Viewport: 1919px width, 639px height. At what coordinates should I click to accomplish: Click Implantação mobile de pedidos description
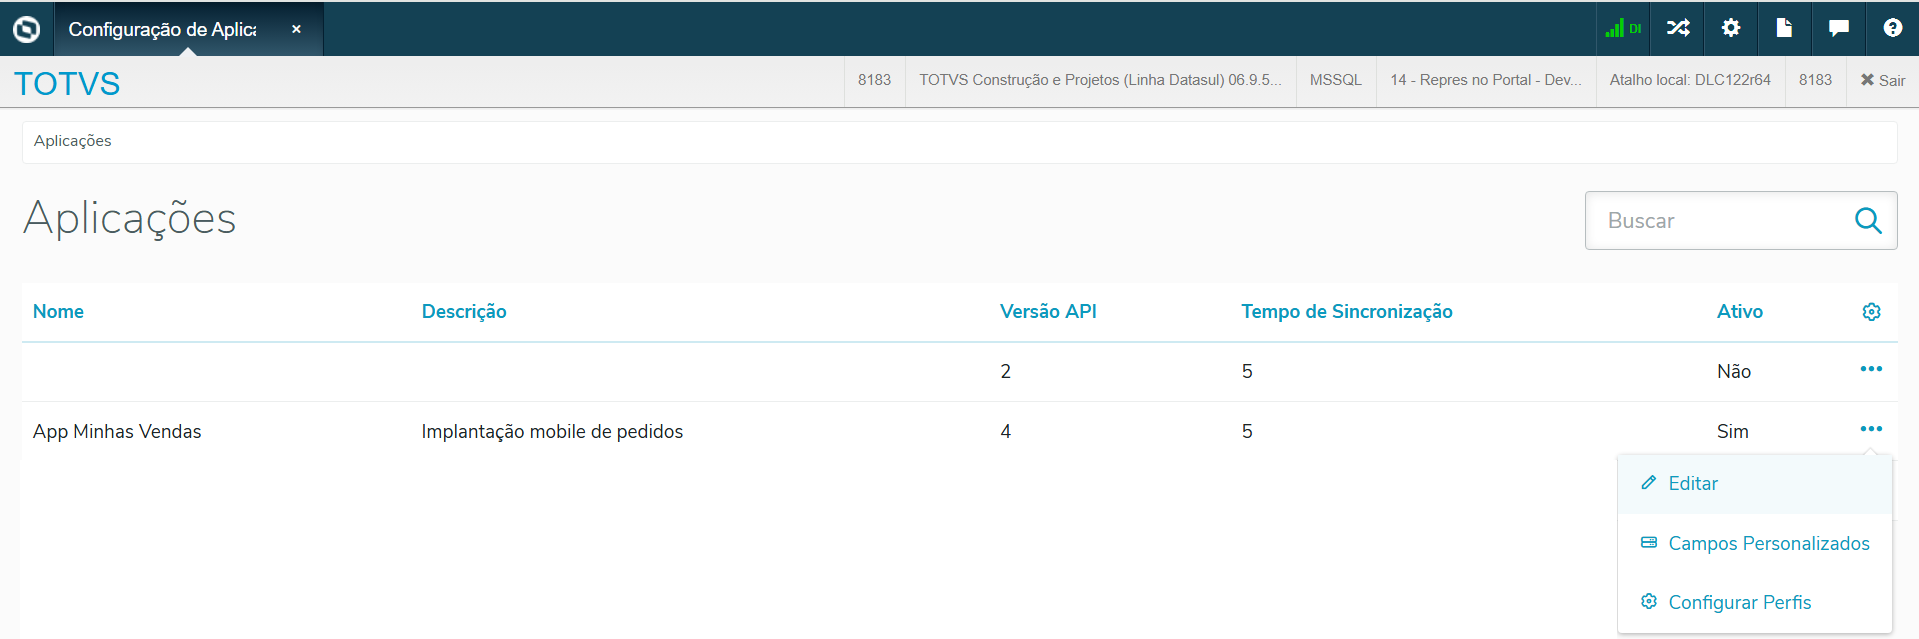(552, 432)
